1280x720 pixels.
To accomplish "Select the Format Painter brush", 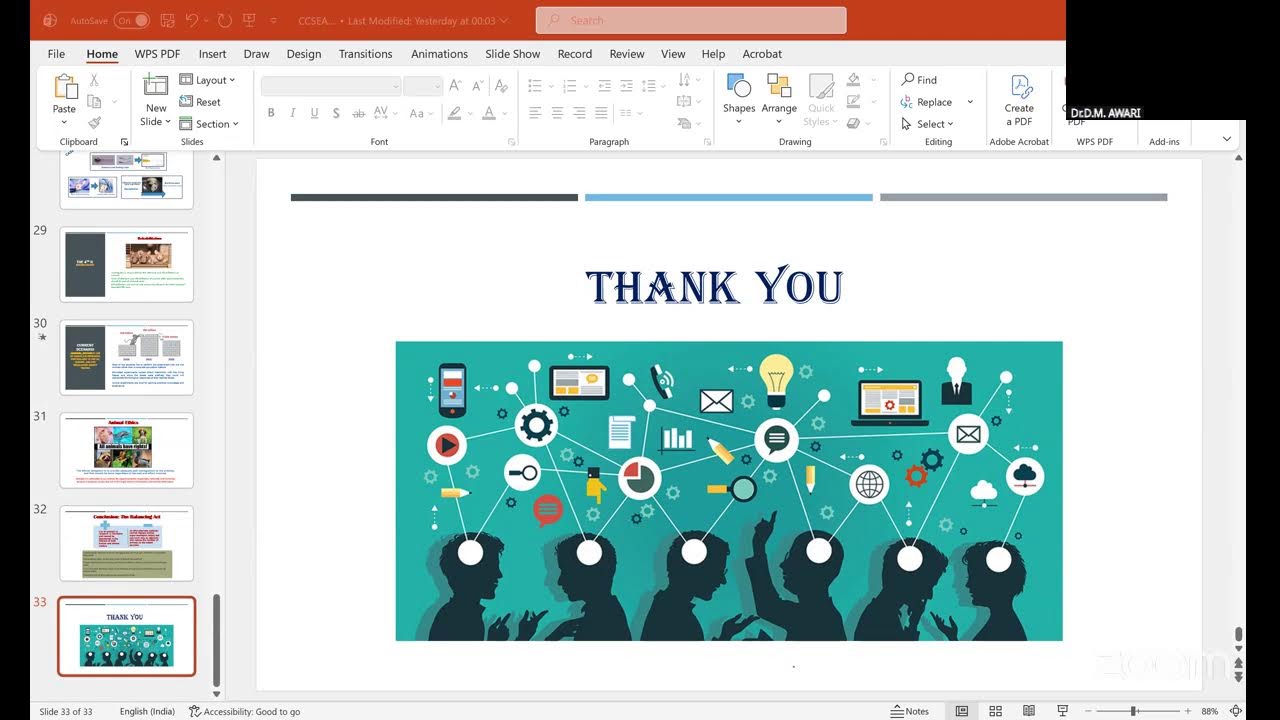I will 94,123.
